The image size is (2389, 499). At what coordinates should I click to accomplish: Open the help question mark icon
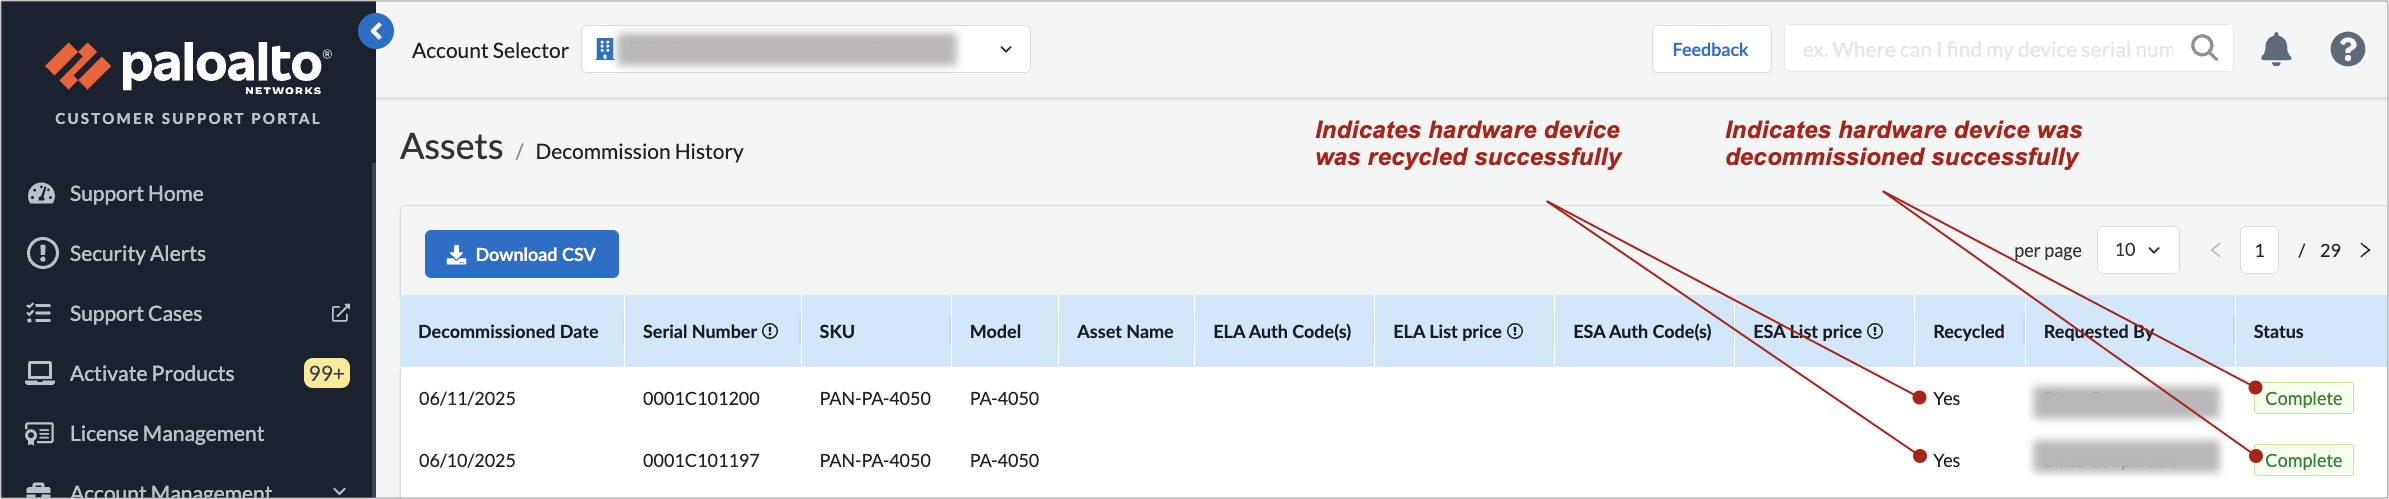(x=2347, y=49)
